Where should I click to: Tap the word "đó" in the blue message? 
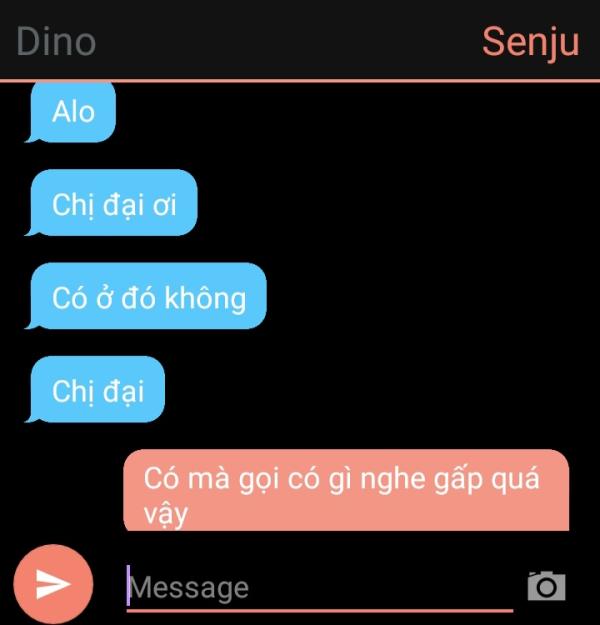coord(138,297)
